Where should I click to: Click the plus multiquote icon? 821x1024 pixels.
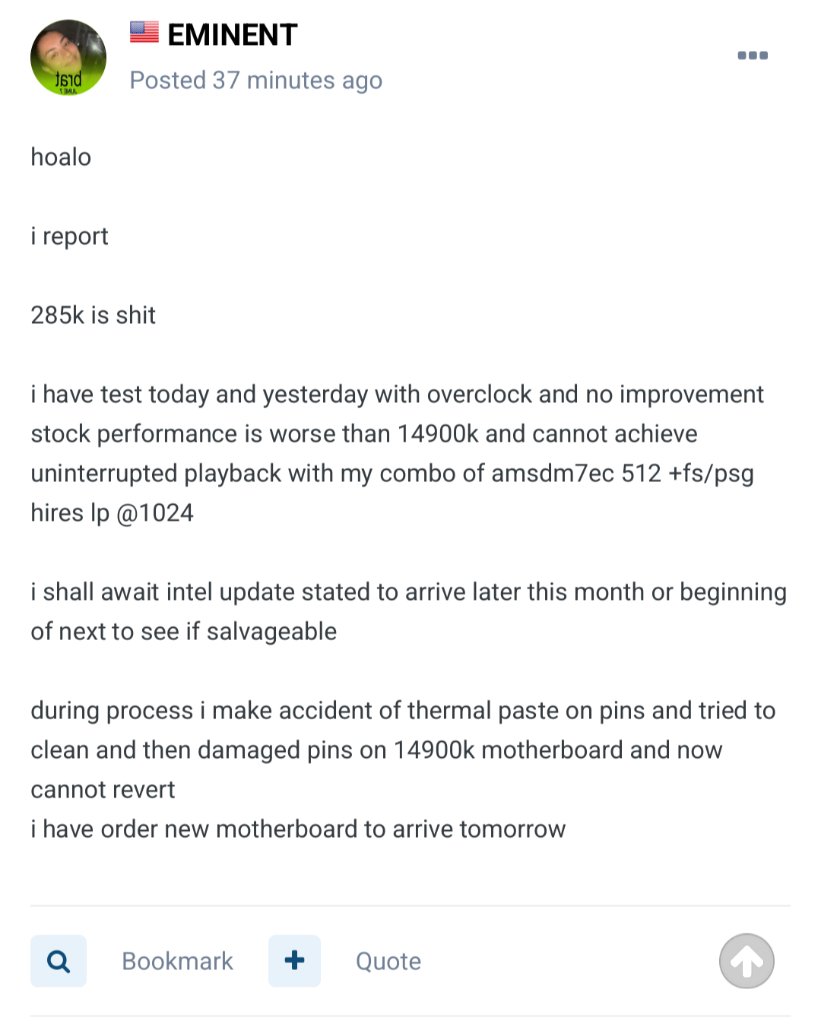tap(295, 961)
